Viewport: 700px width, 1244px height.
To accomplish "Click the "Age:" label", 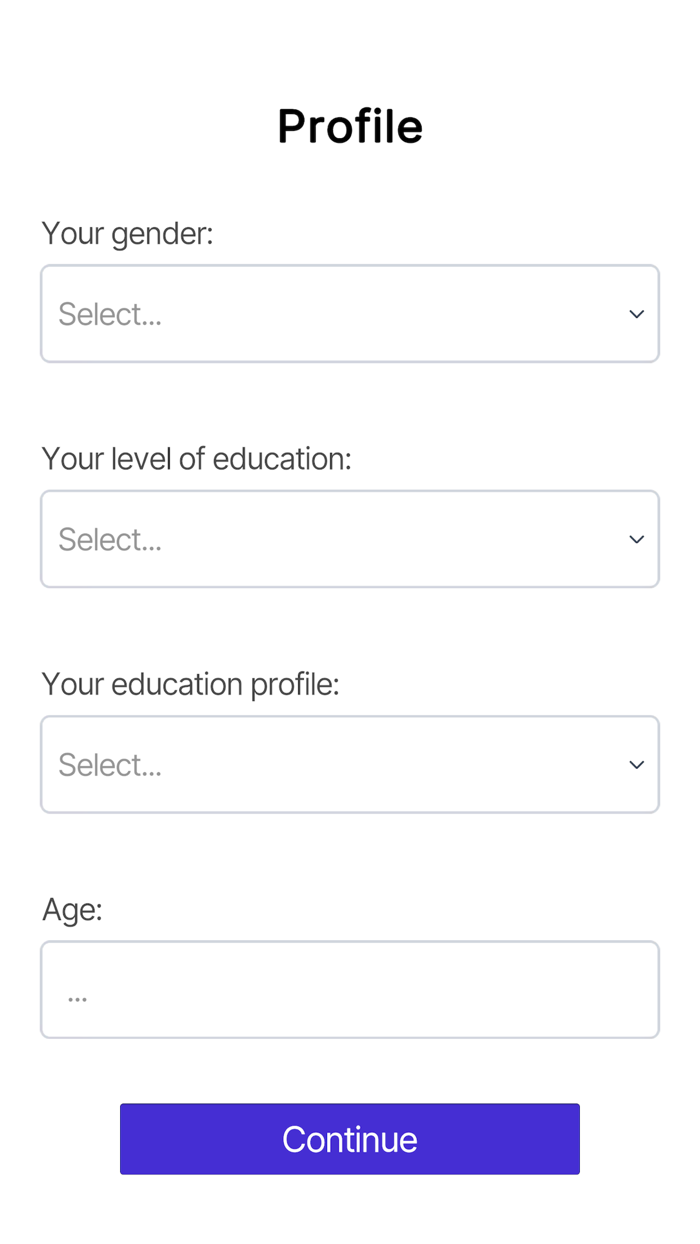I will click(72, 910).
